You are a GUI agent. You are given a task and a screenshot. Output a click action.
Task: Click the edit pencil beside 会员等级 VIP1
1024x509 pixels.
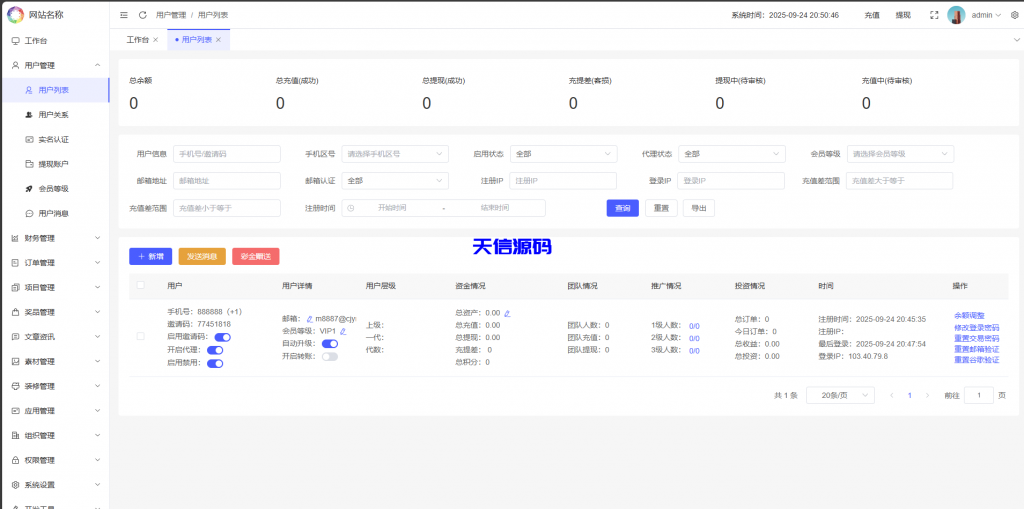pyautogui.click(x=343, y=330)
